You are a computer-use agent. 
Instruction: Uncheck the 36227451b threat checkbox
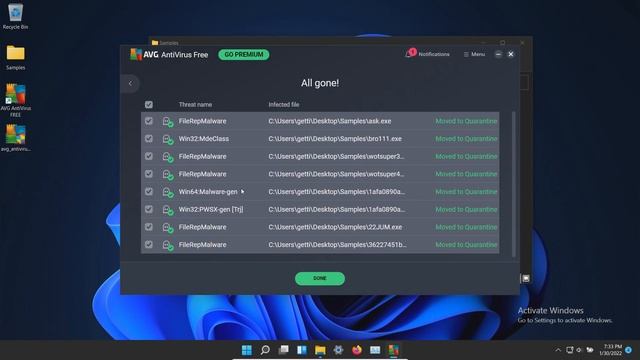(149, 244)
